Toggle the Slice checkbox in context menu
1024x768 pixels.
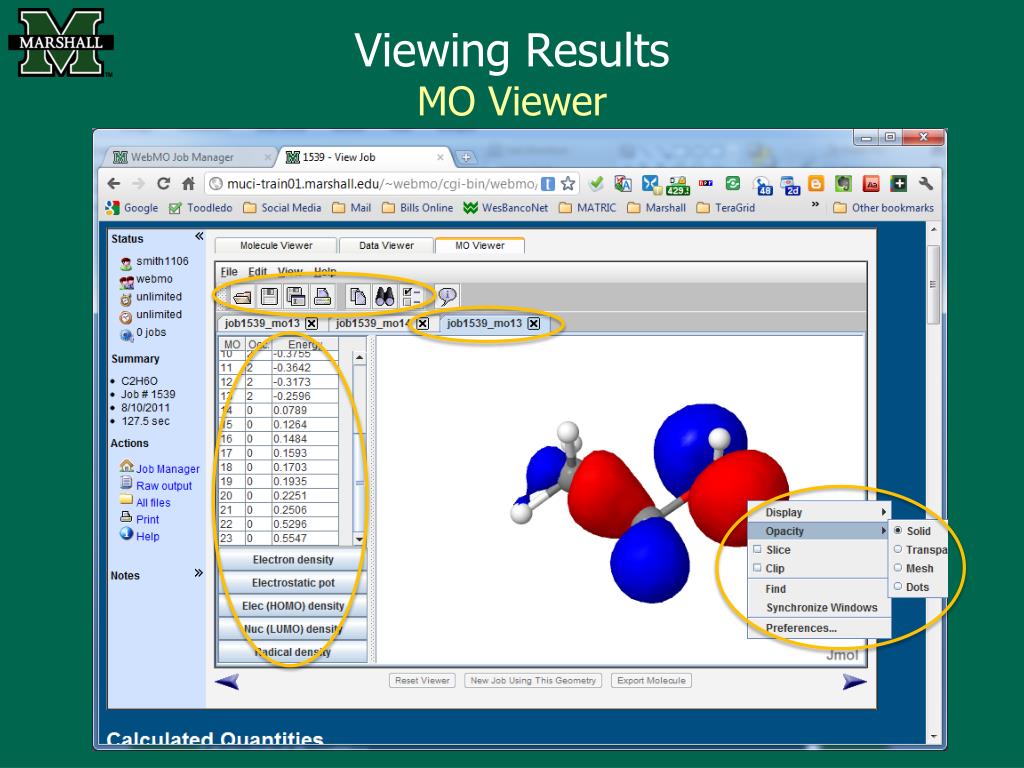click(x=758, y=549)
